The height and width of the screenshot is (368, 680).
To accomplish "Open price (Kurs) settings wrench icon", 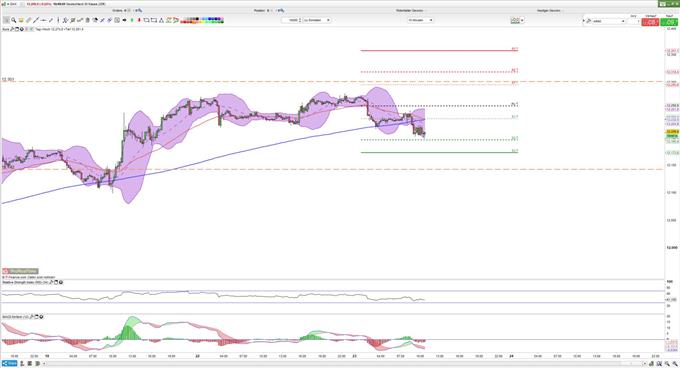I will (x=12, y=29).
